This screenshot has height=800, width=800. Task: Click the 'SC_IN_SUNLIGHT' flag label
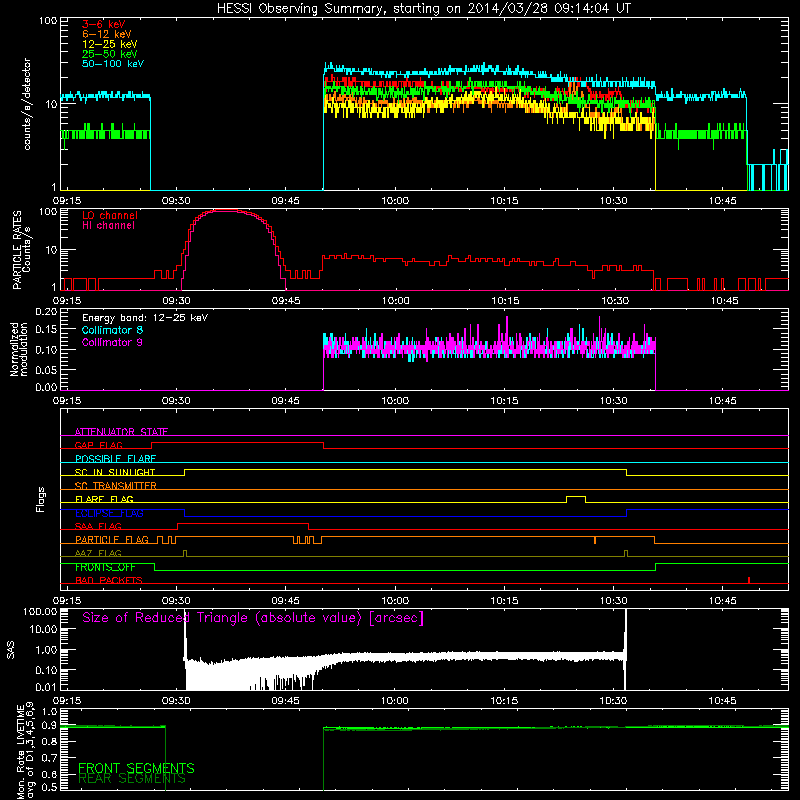115,472
